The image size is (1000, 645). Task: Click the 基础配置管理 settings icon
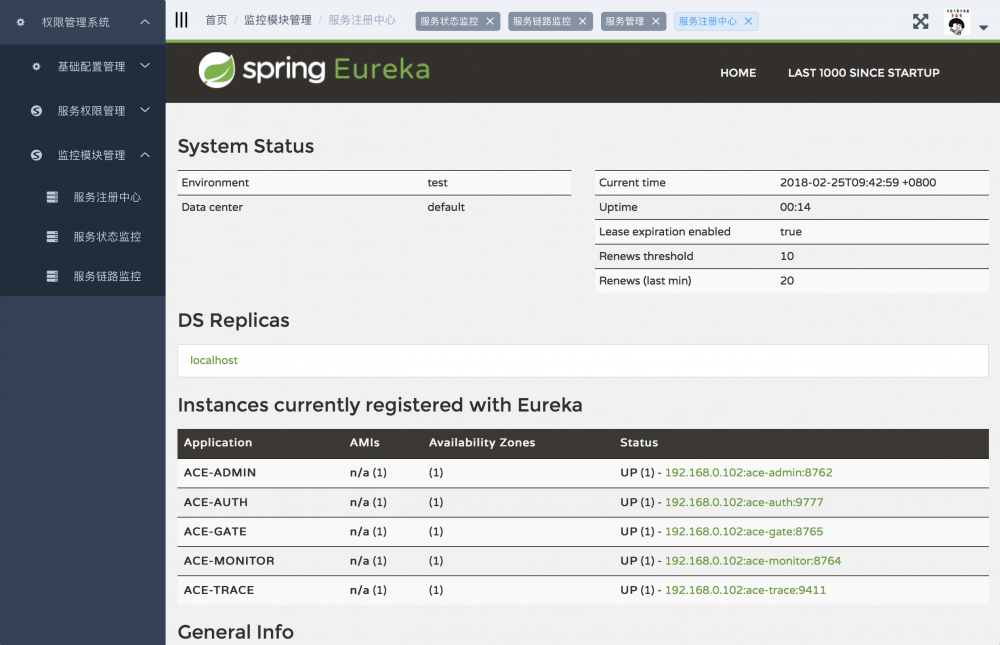pos(38,67)
